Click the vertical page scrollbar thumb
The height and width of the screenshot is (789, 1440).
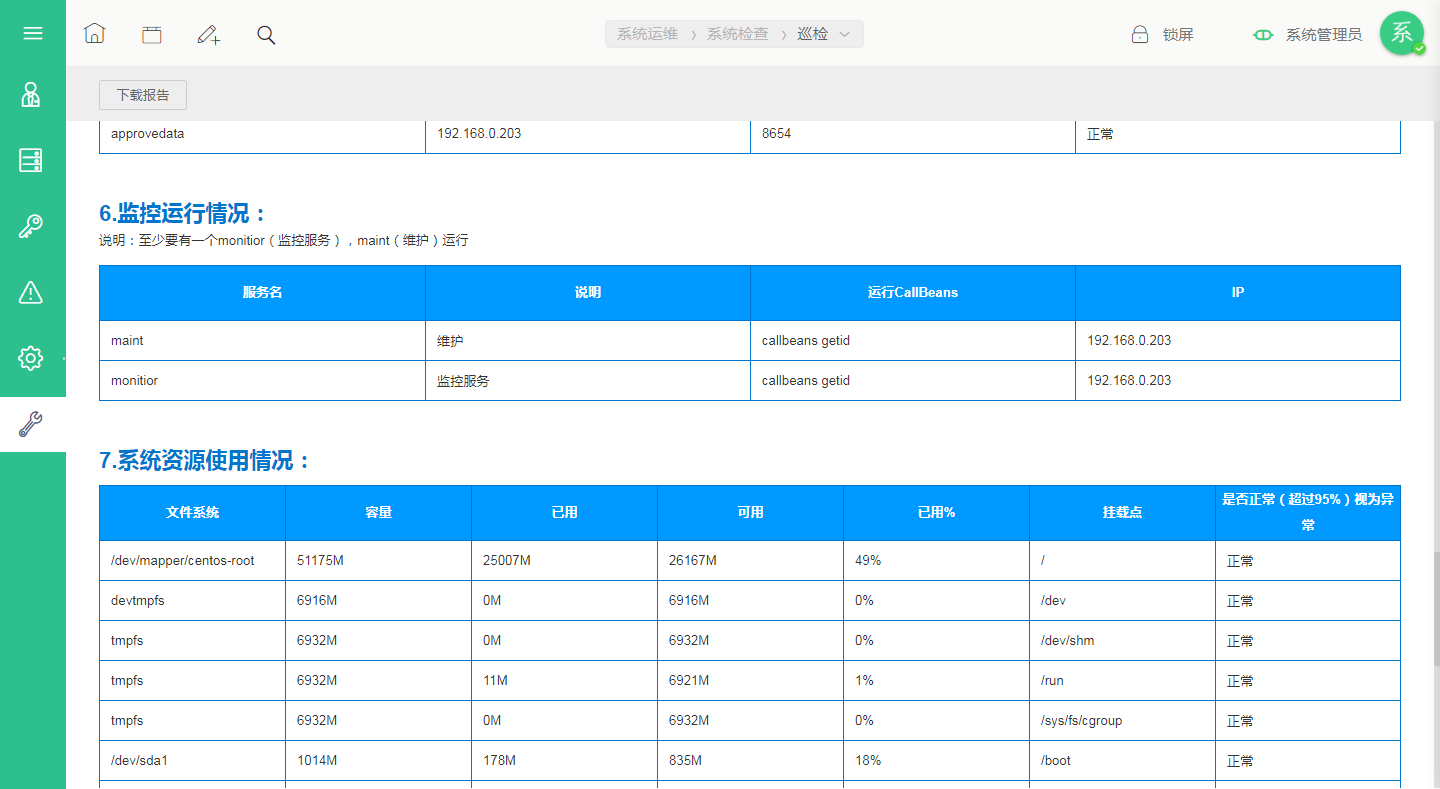1435,610
